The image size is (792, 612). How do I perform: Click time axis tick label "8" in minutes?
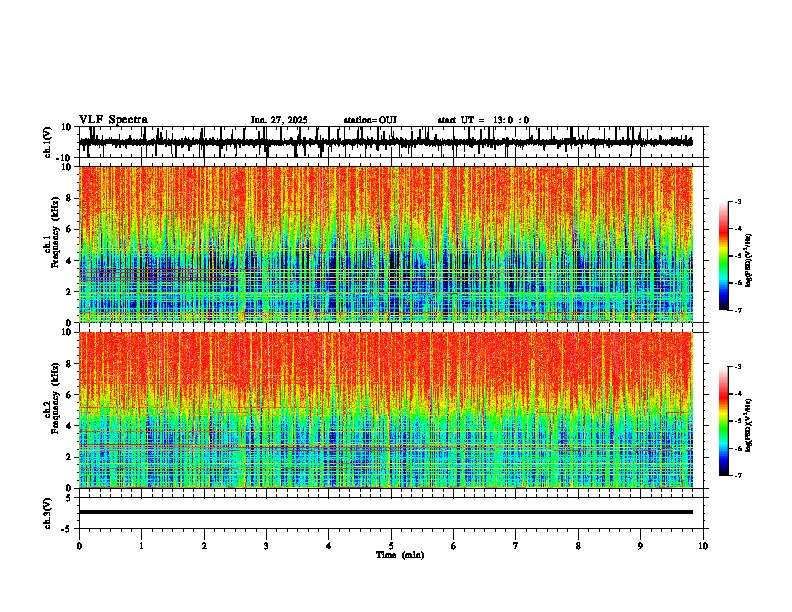(x=578, y=546)
